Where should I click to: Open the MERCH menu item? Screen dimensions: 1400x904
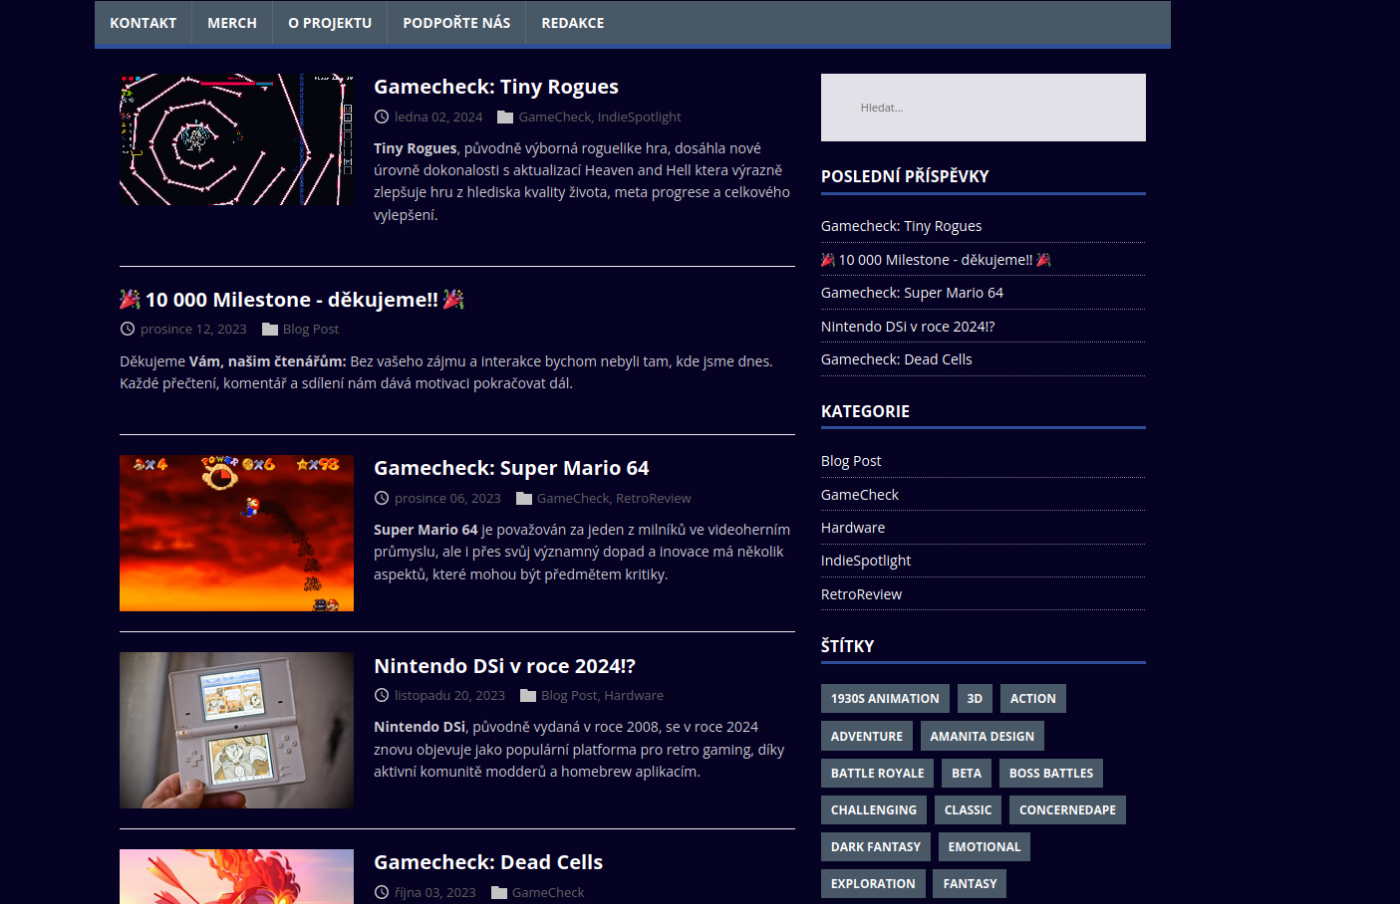point(232,23)
